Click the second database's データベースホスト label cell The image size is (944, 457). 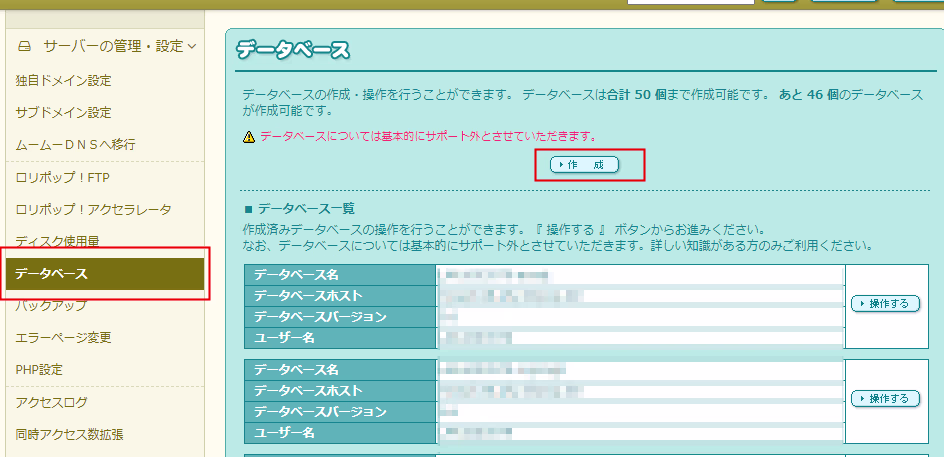(x=340, y=391)
